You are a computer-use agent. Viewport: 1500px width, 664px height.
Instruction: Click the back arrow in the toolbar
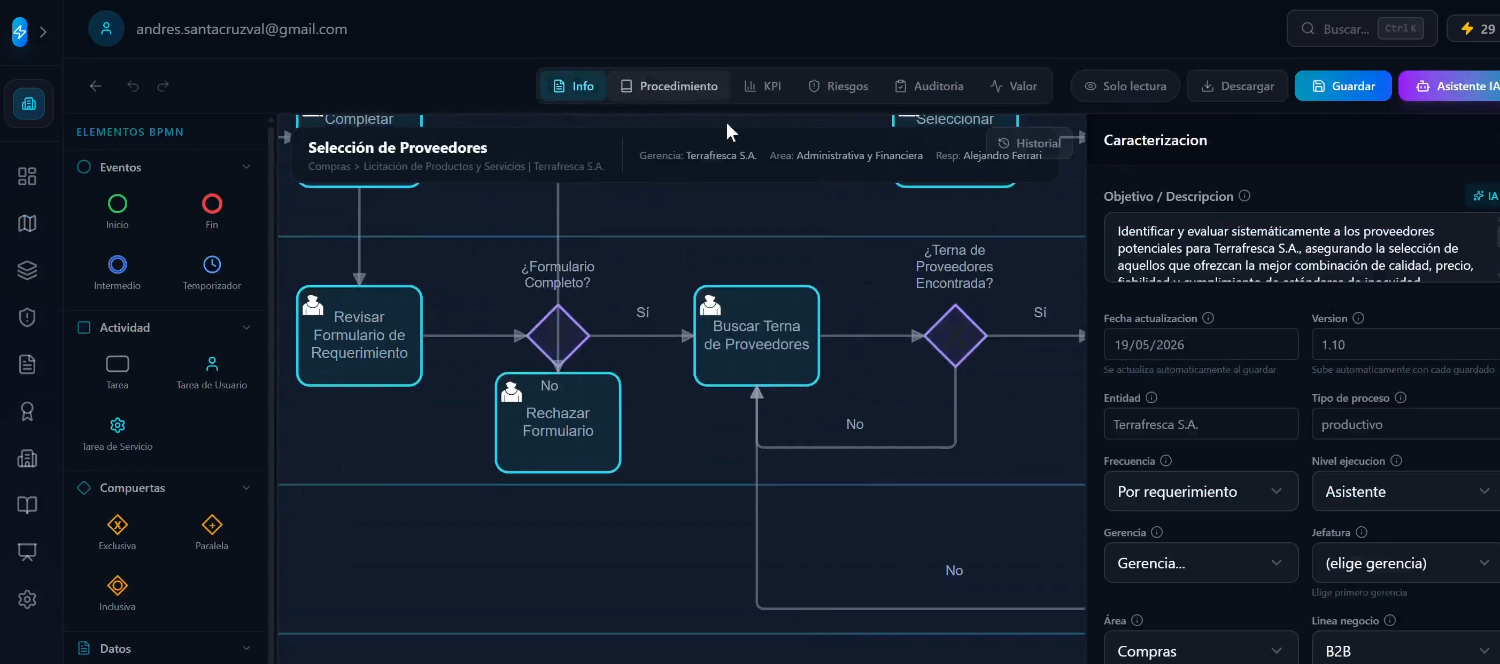[x=96, y=86]
